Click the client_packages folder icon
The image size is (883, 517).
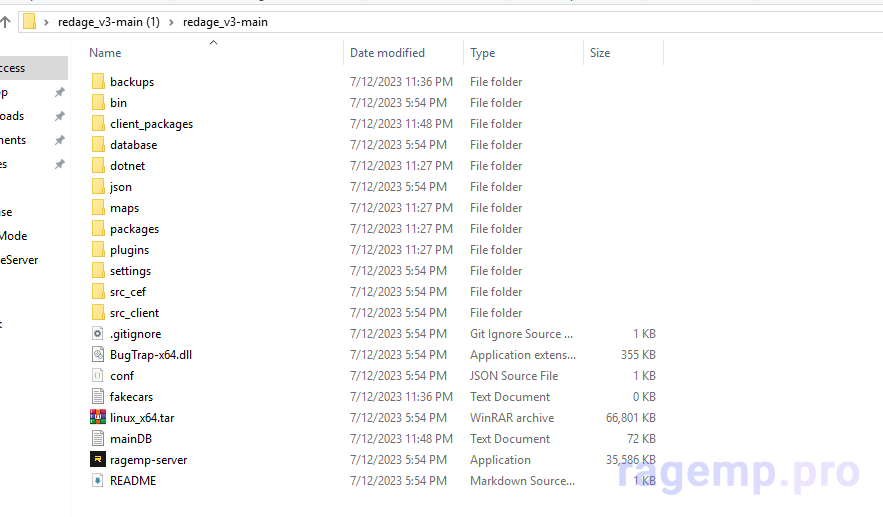point(97,124)
